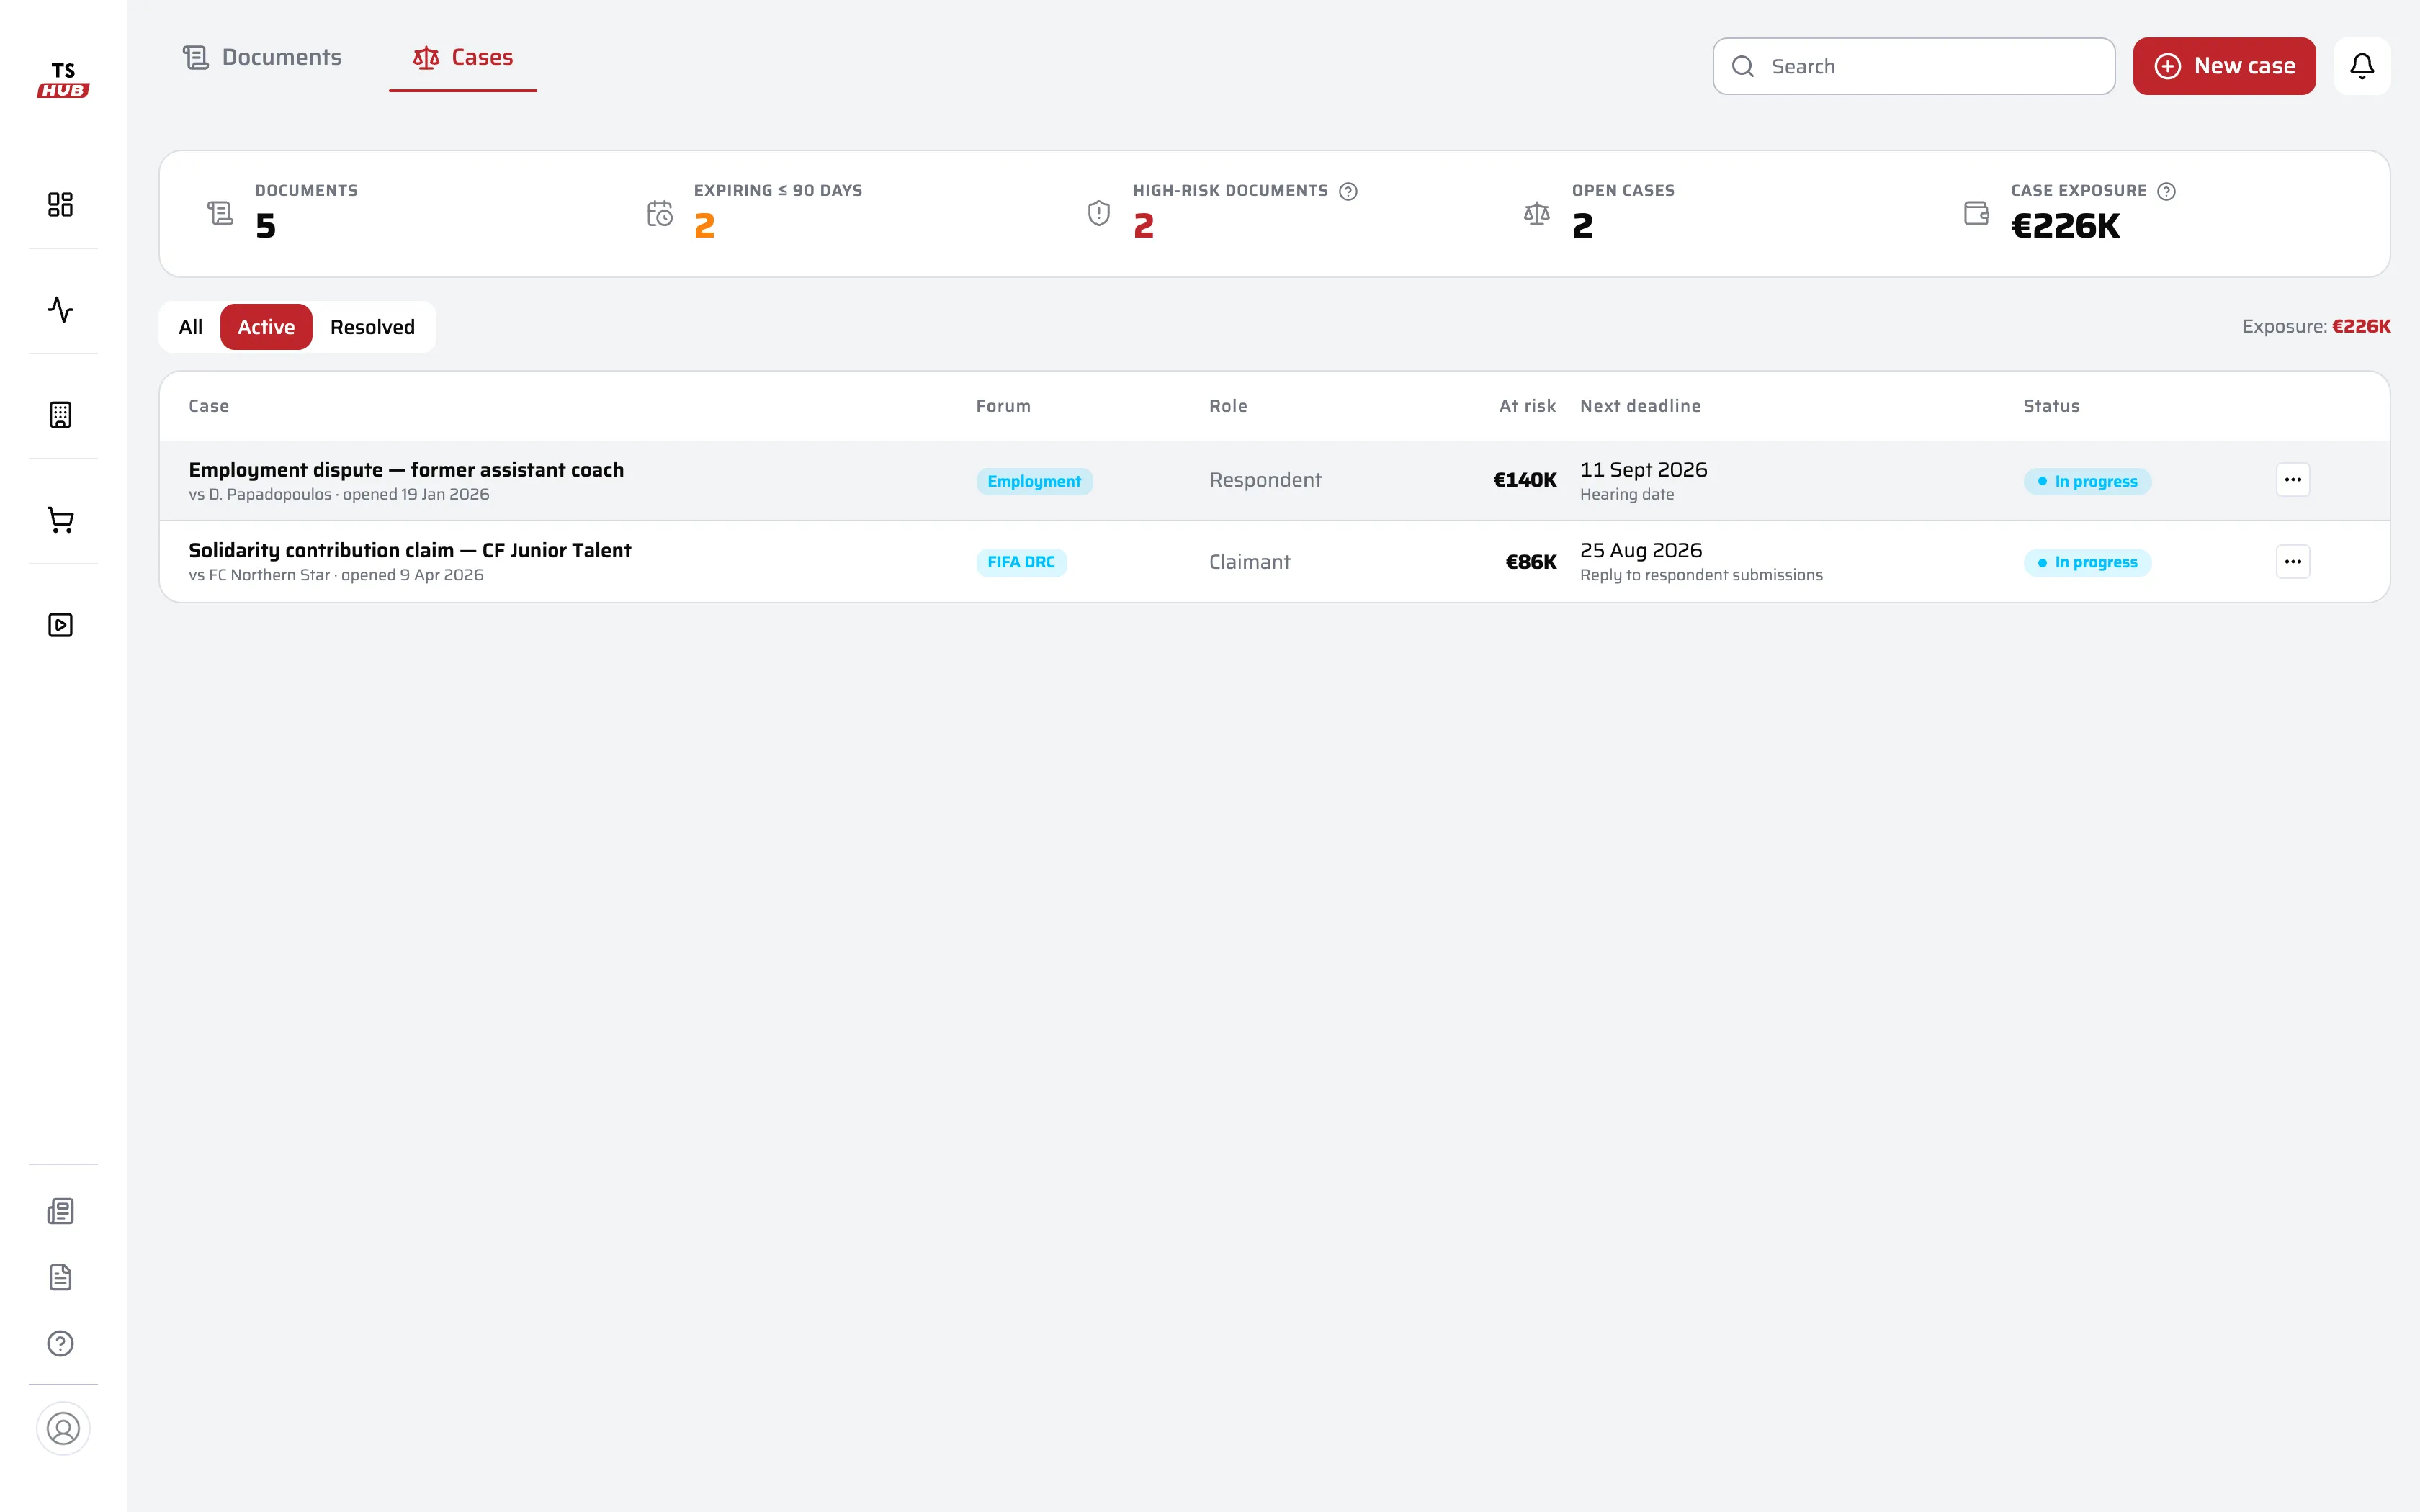Click the 11 Sept 2026 deadline
The width and height of the screenshot is (2420, 1512).
click(1643, 470)
